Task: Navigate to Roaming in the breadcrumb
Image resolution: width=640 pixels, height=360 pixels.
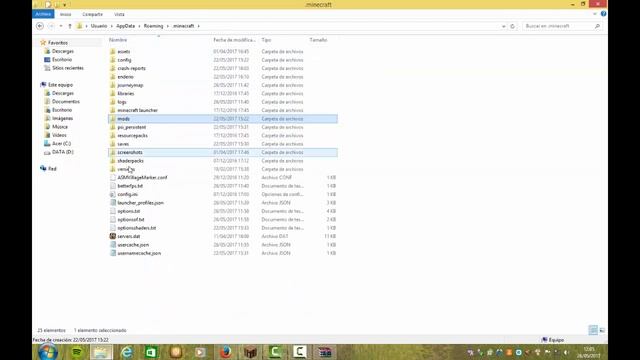Action: 153,26
